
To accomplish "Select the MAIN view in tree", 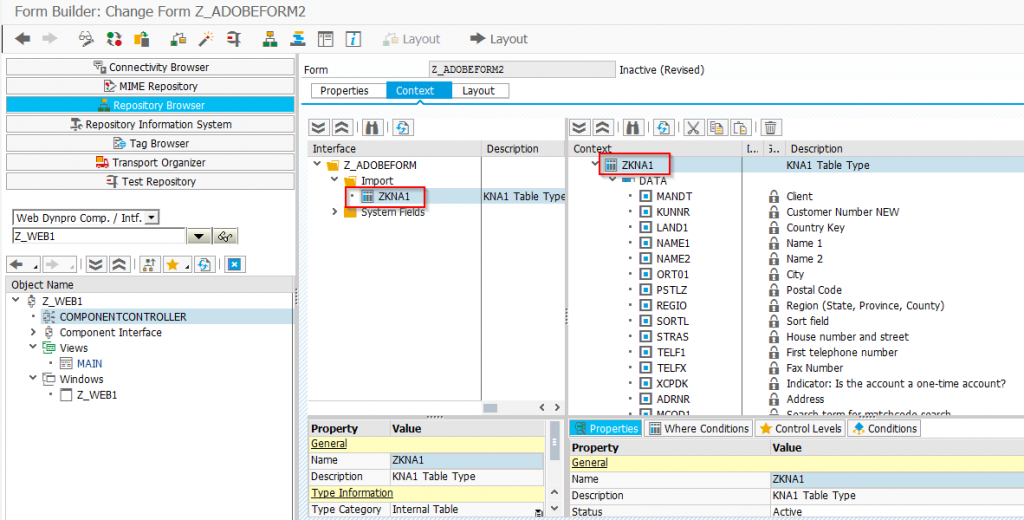I will tap(89, 363).
